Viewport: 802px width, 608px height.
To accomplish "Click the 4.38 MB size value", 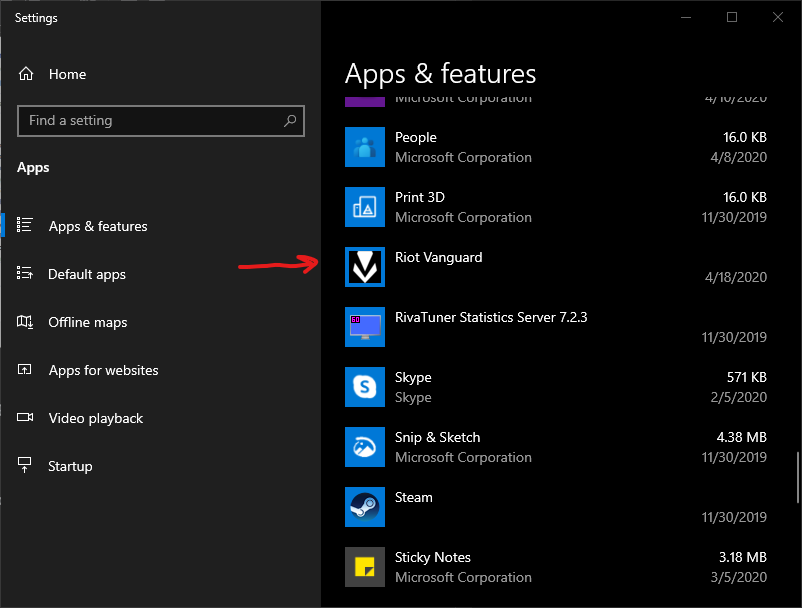I will pos(742,437).
